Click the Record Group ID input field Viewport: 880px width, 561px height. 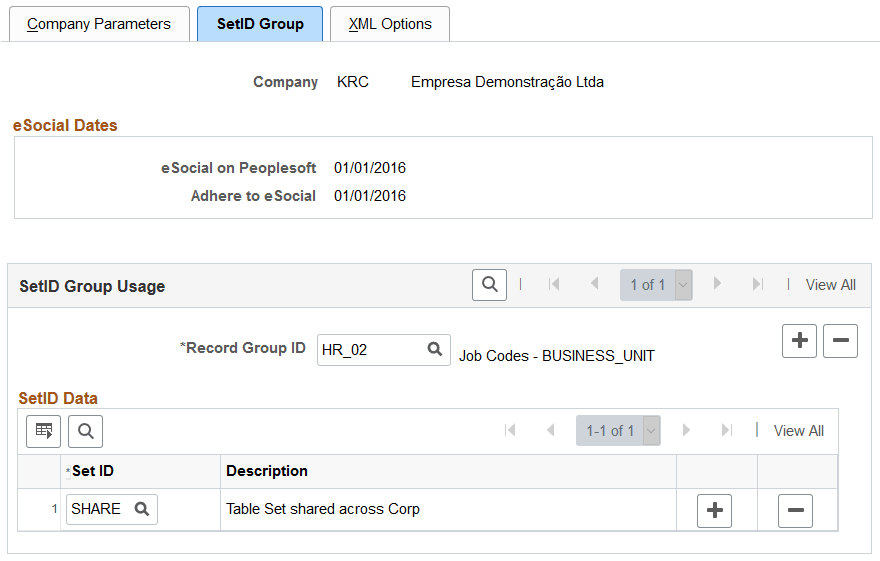(x=370, y=350)
